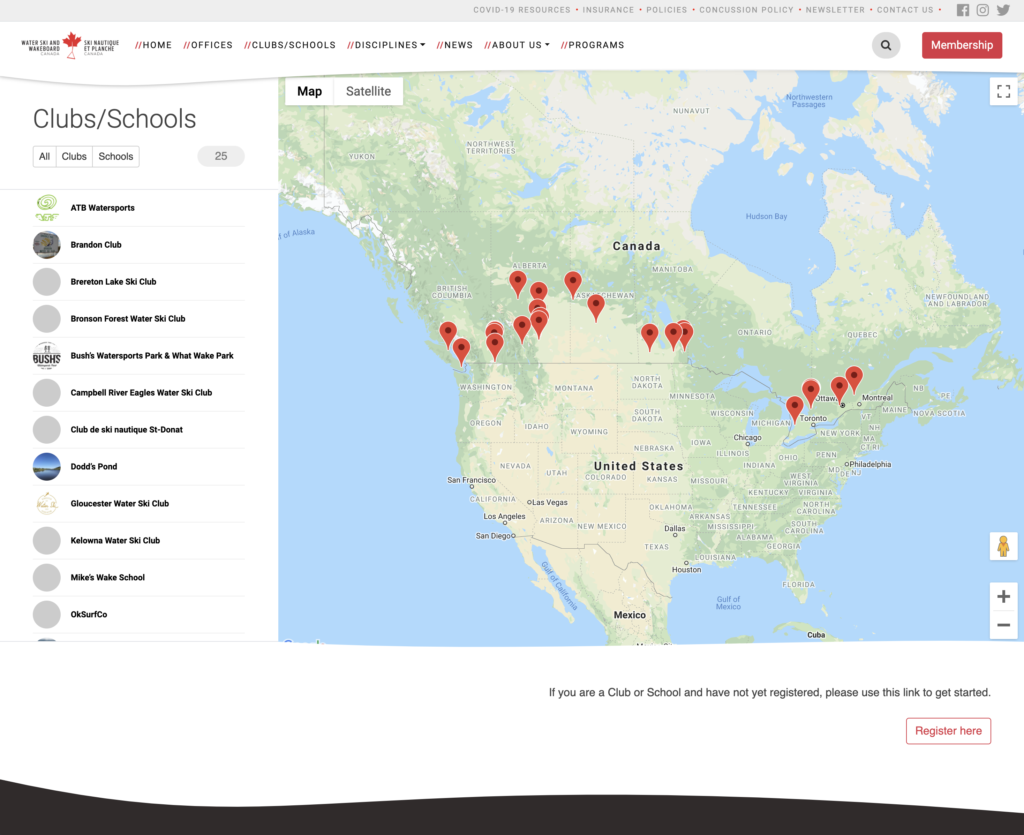Select the Street View pegman icon

click(x=1004, y=546)
